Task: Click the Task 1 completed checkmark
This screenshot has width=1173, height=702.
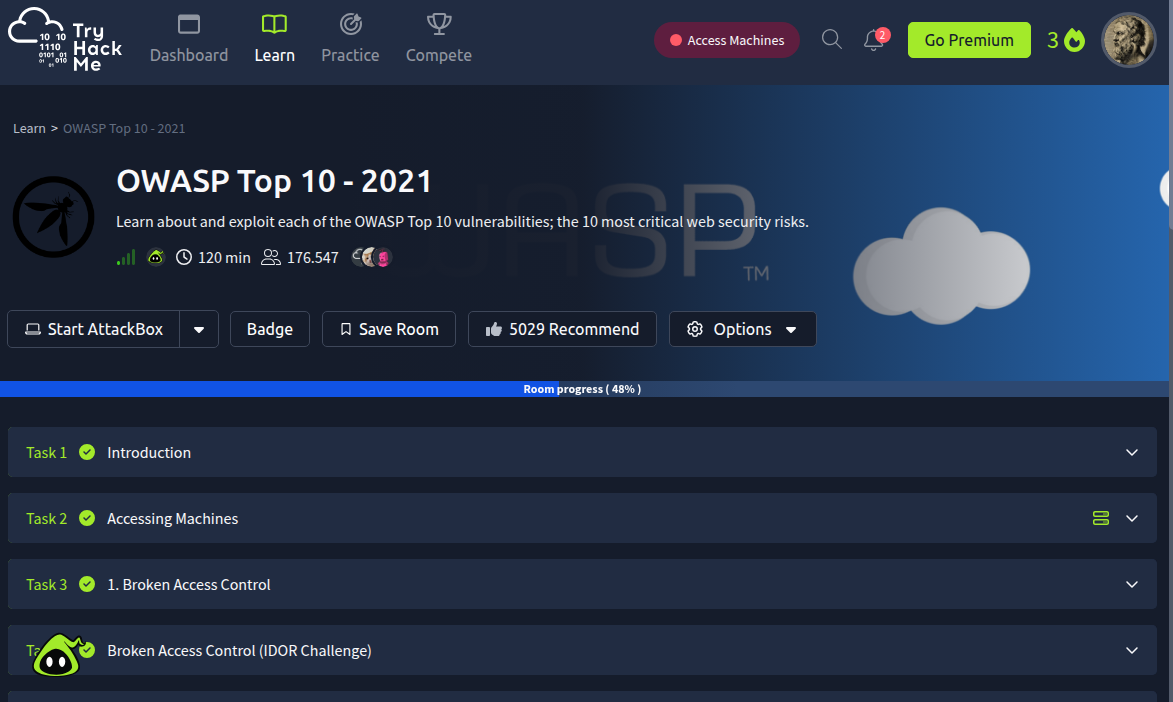Action: click(87, 452)
